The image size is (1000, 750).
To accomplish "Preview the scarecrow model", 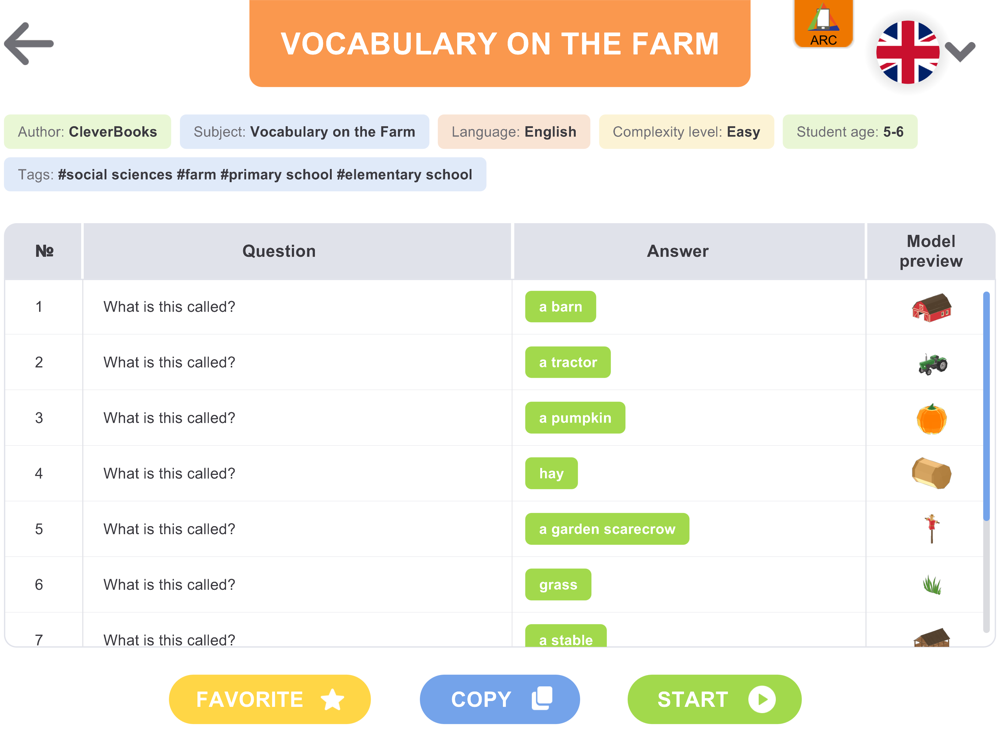I will 932,529.
